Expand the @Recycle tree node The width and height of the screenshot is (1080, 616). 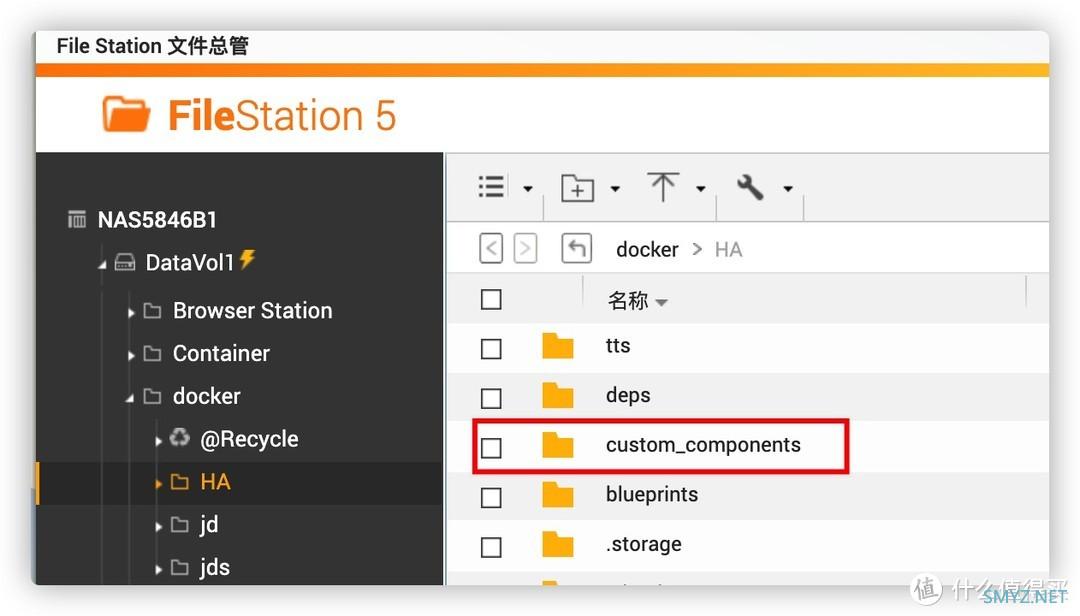click(x=158, y=441)
